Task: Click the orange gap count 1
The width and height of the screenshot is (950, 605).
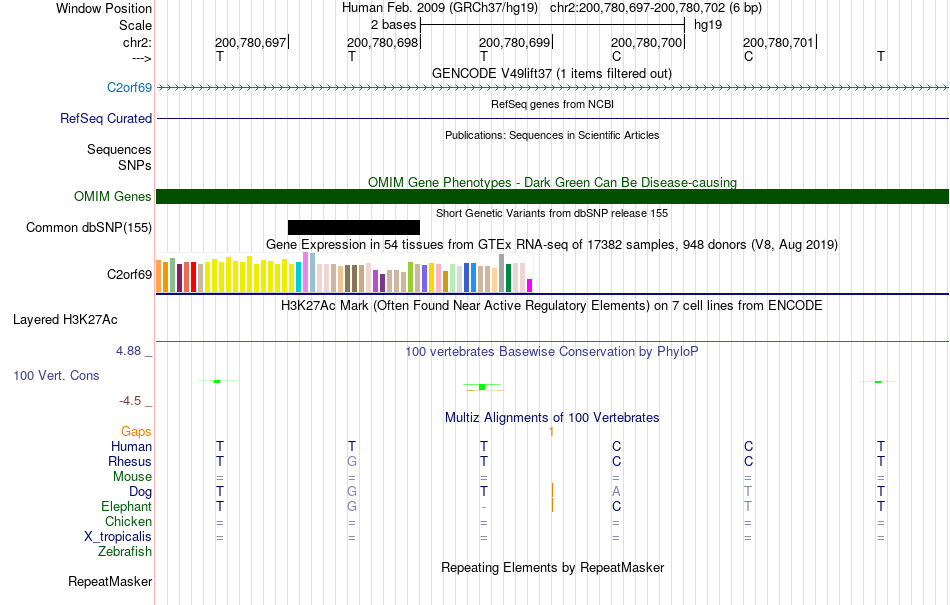Action: [551, 431]
